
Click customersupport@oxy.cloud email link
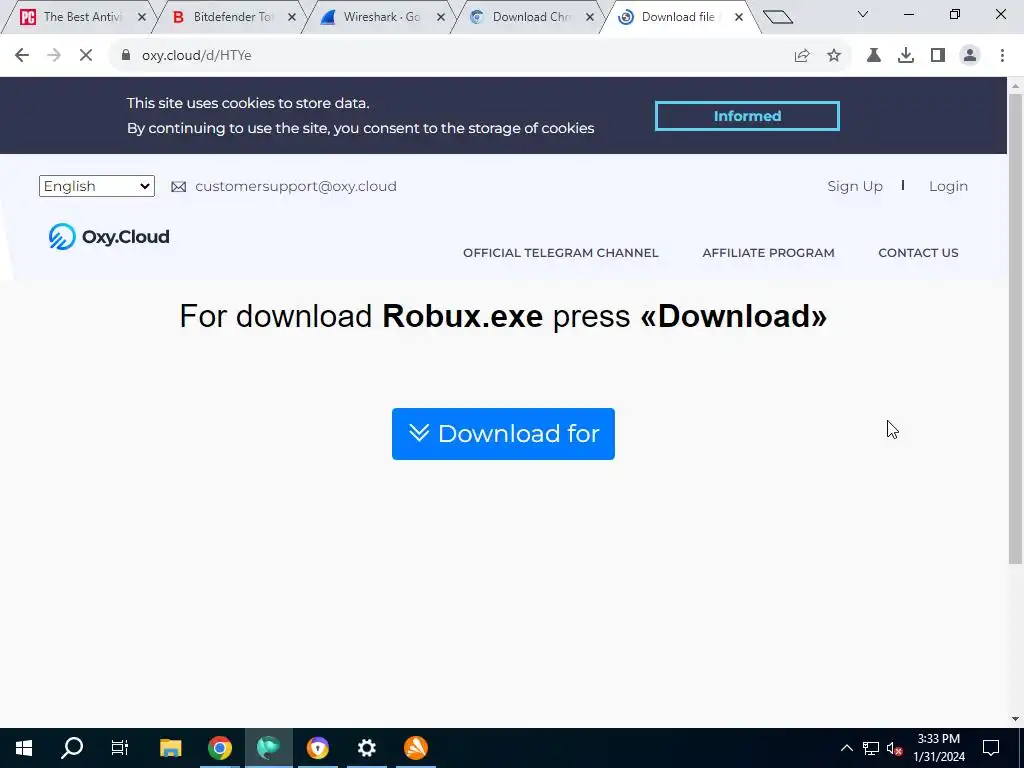tap(296, 186)
